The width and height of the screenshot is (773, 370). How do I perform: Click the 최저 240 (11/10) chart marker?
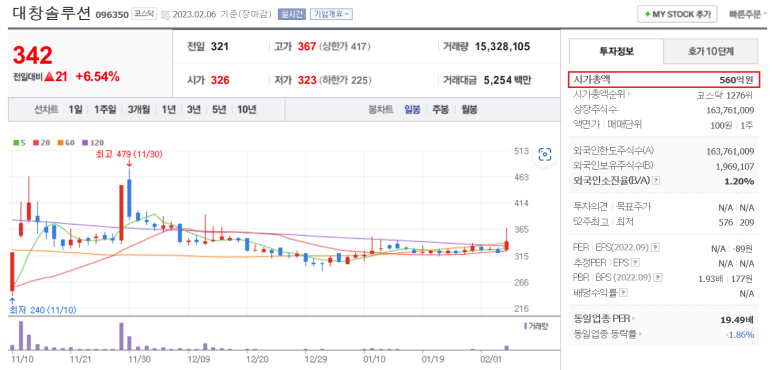(x=43, y=310)
